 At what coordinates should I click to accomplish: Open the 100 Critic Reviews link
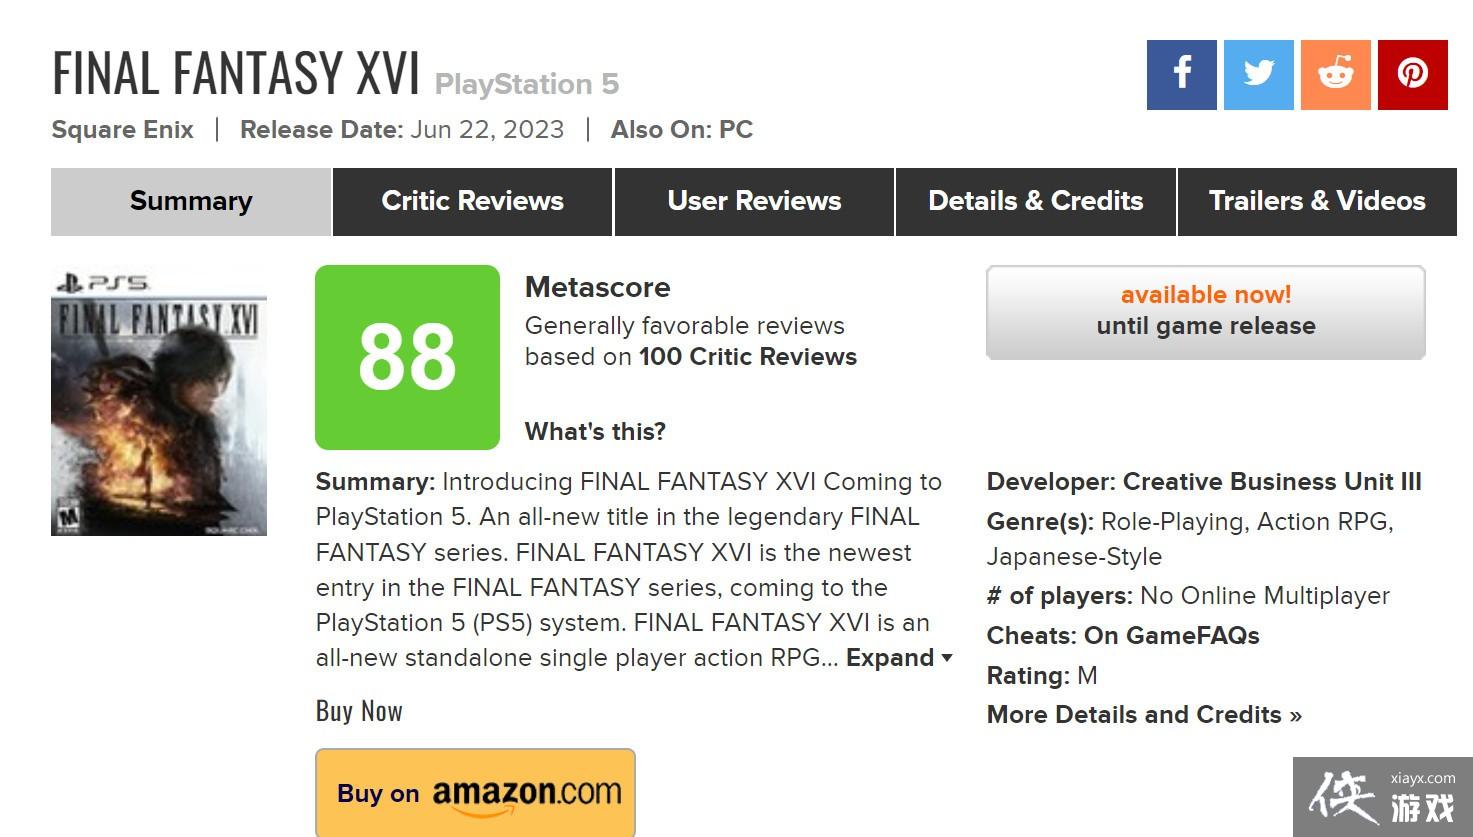(747, 357)
